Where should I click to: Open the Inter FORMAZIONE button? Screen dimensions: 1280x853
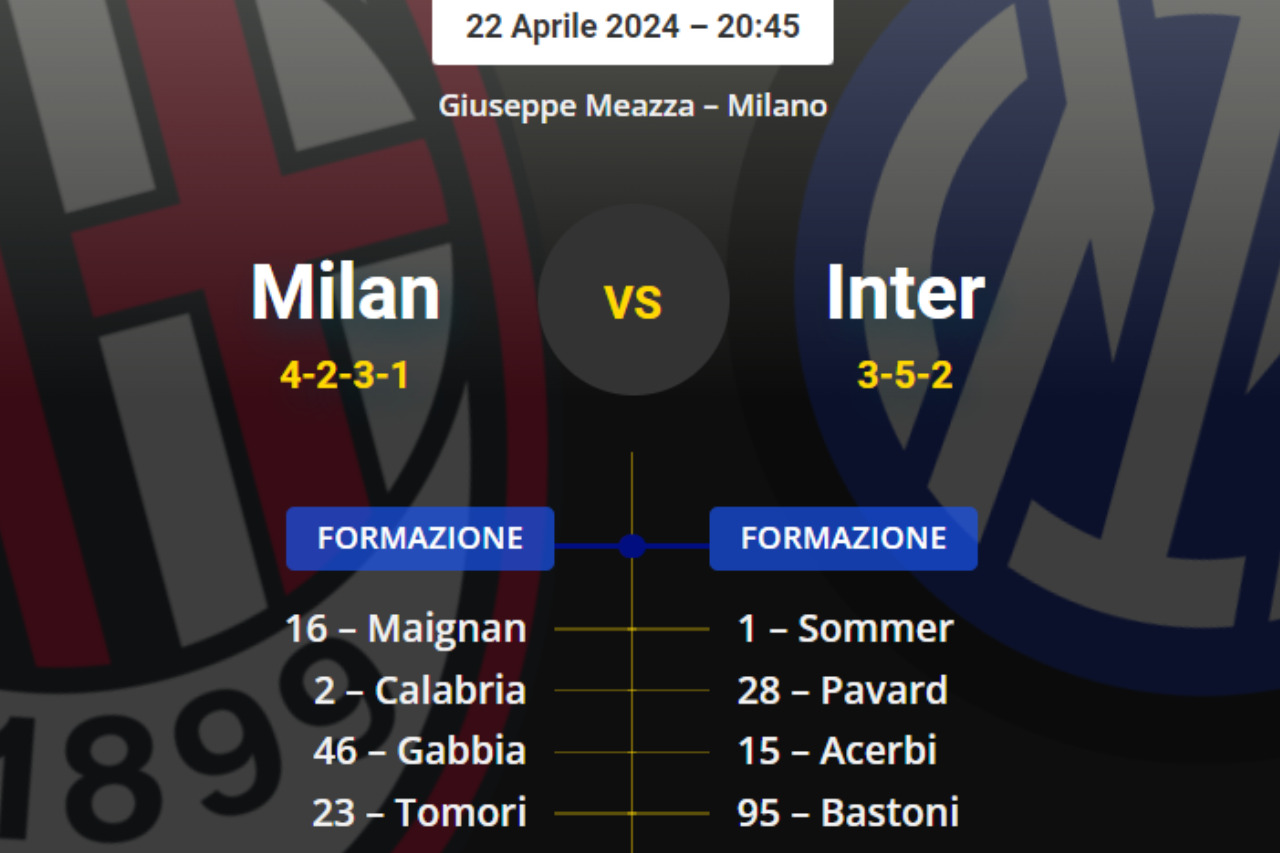(x=843, y=538)
